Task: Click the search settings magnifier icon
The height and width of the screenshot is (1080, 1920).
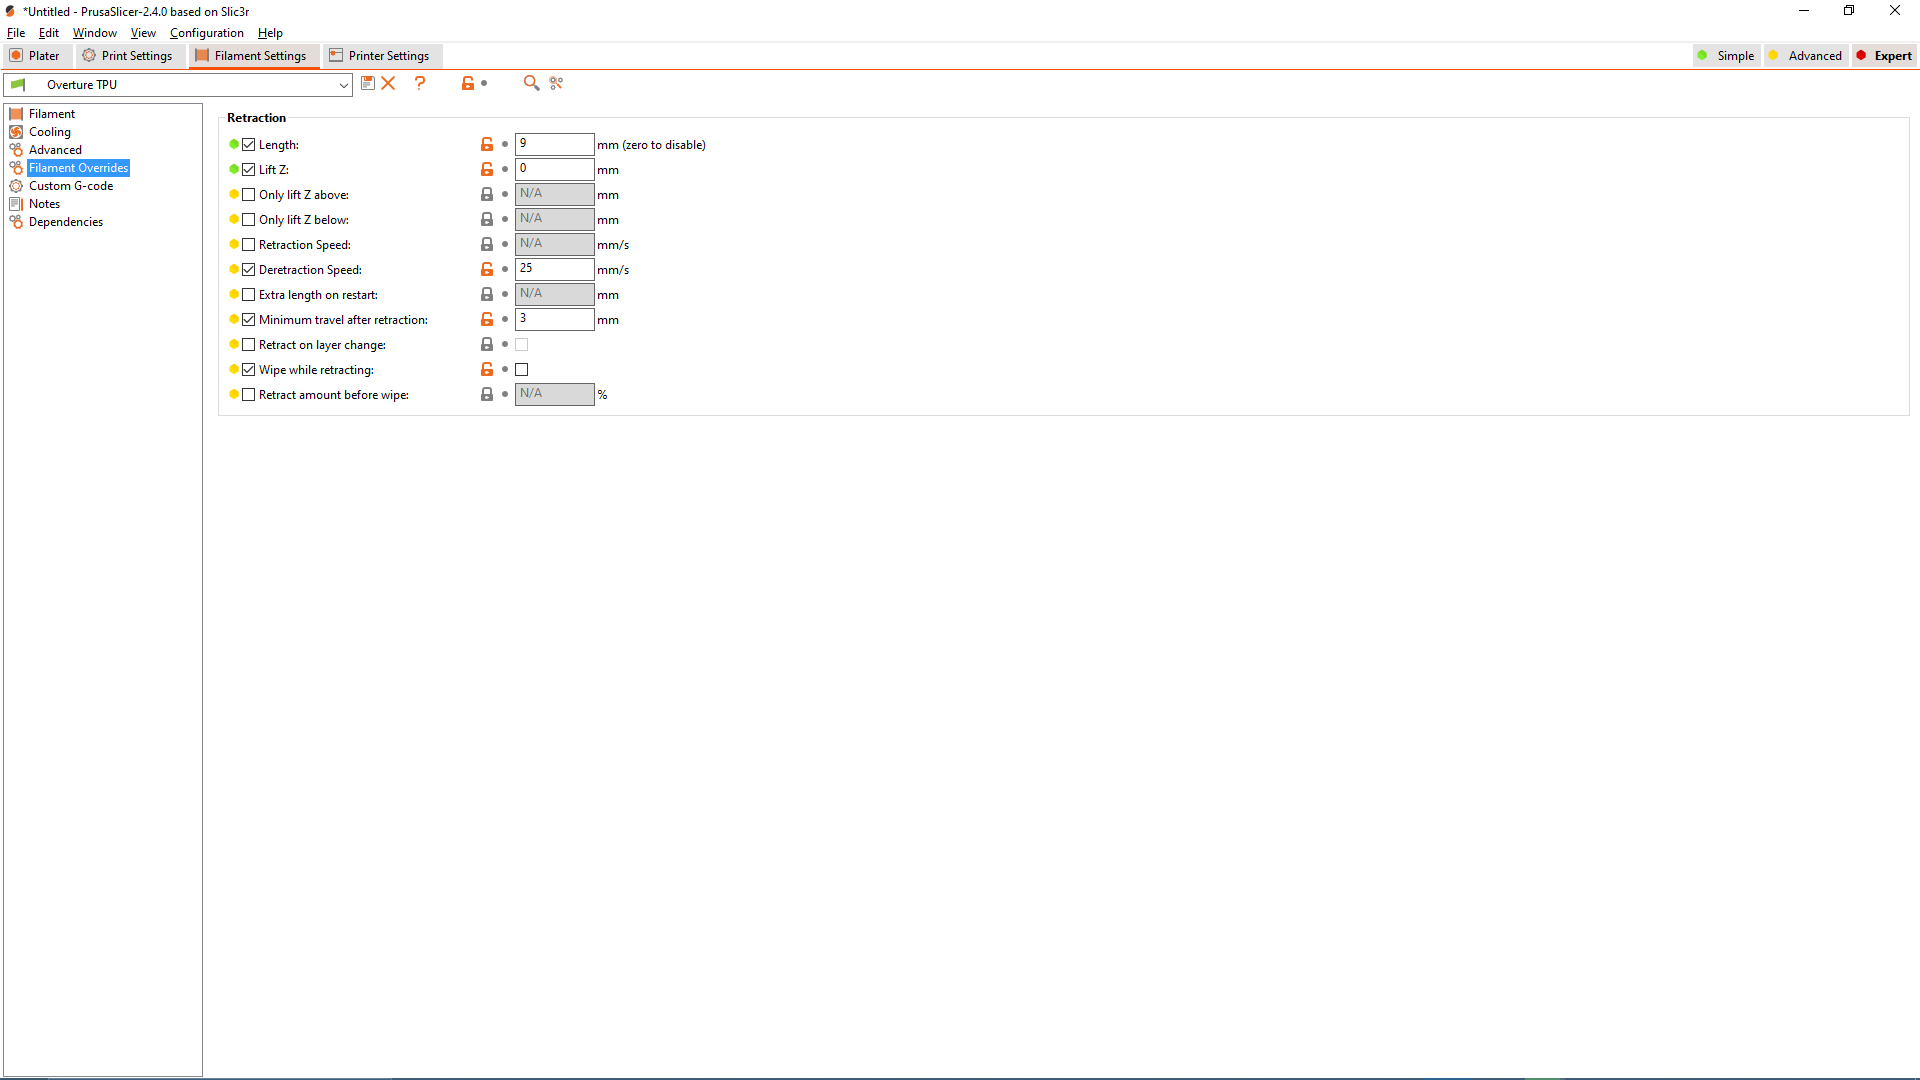Action: pos(531,84)
